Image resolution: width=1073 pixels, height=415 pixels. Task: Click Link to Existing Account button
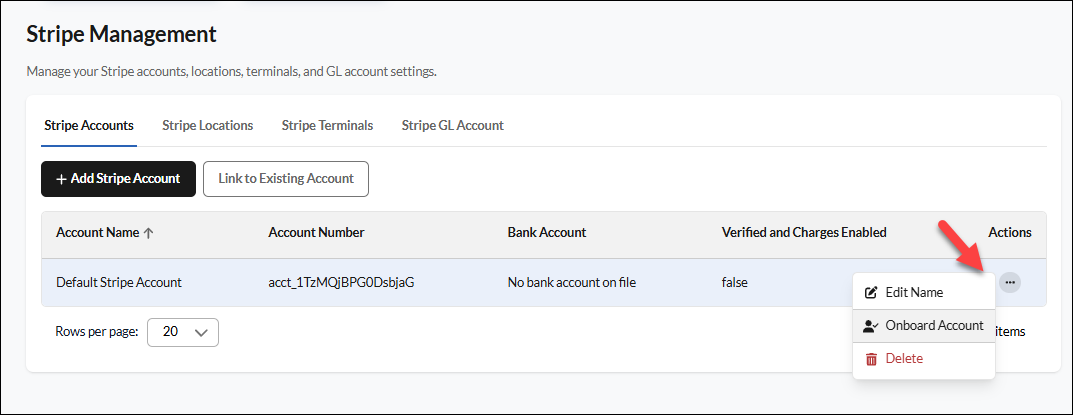pos(286,179)
